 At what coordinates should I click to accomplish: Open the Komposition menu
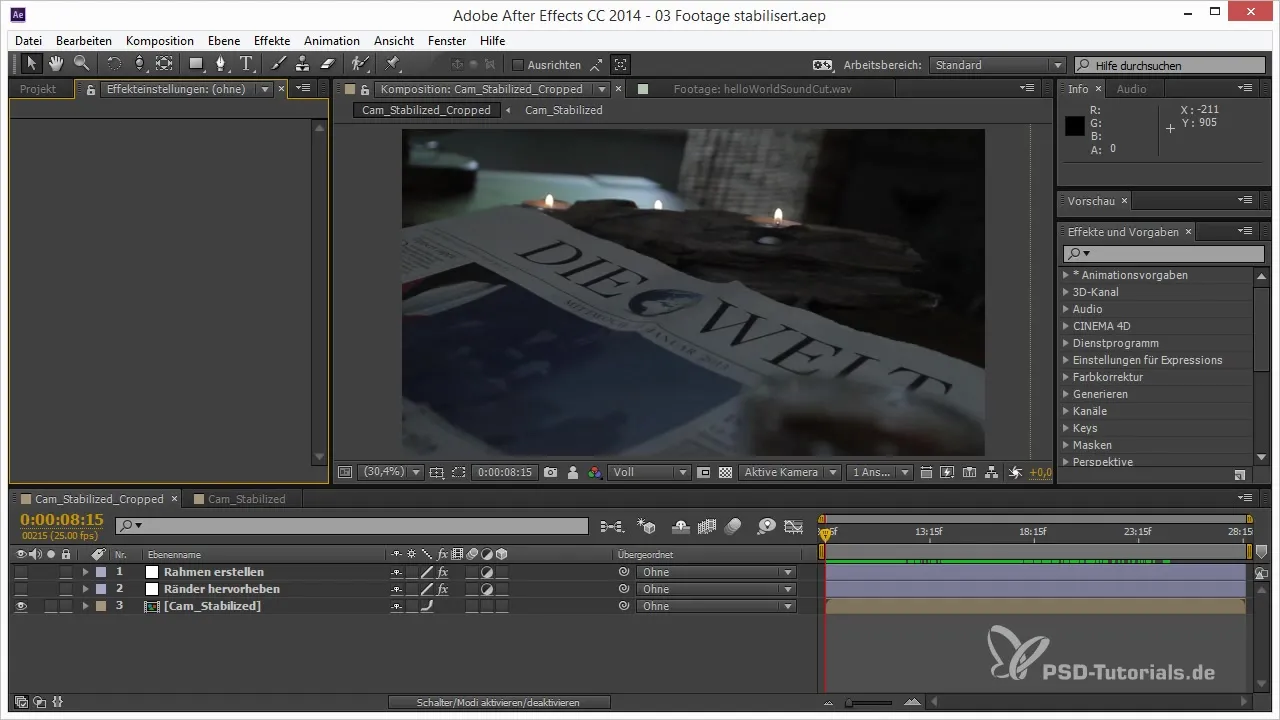coord(160,41)
